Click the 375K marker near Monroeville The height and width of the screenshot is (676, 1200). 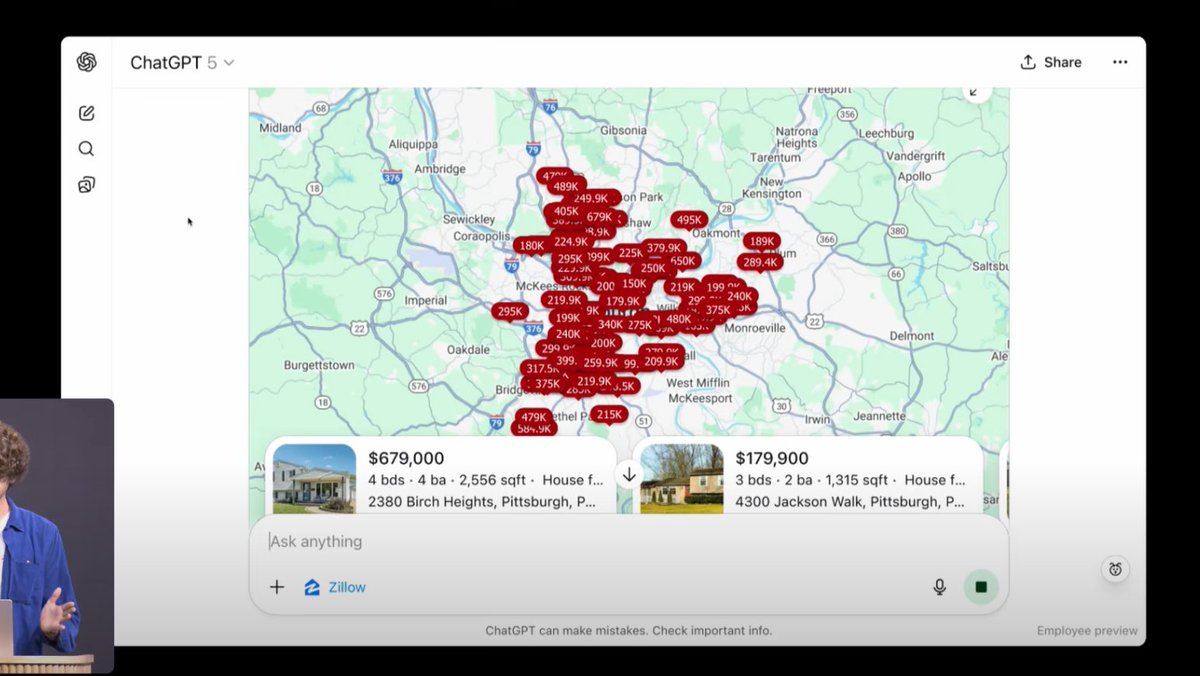(718, 311)
